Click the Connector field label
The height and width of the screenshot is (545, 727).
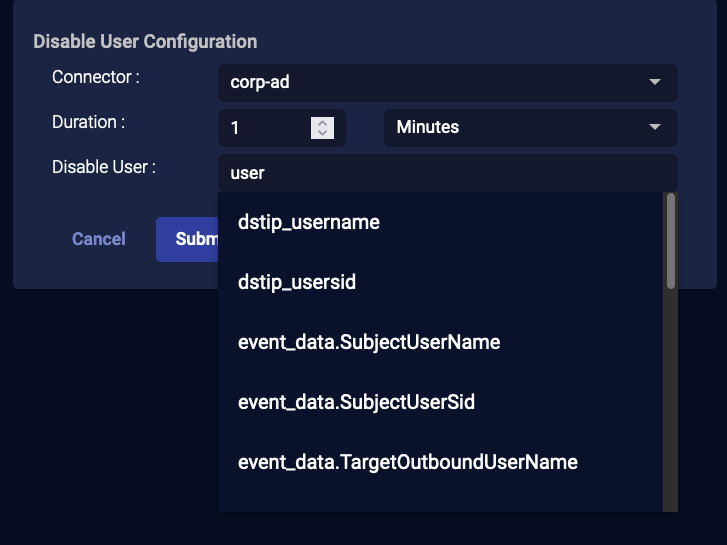pyautogui.click(x=96, y=77)
